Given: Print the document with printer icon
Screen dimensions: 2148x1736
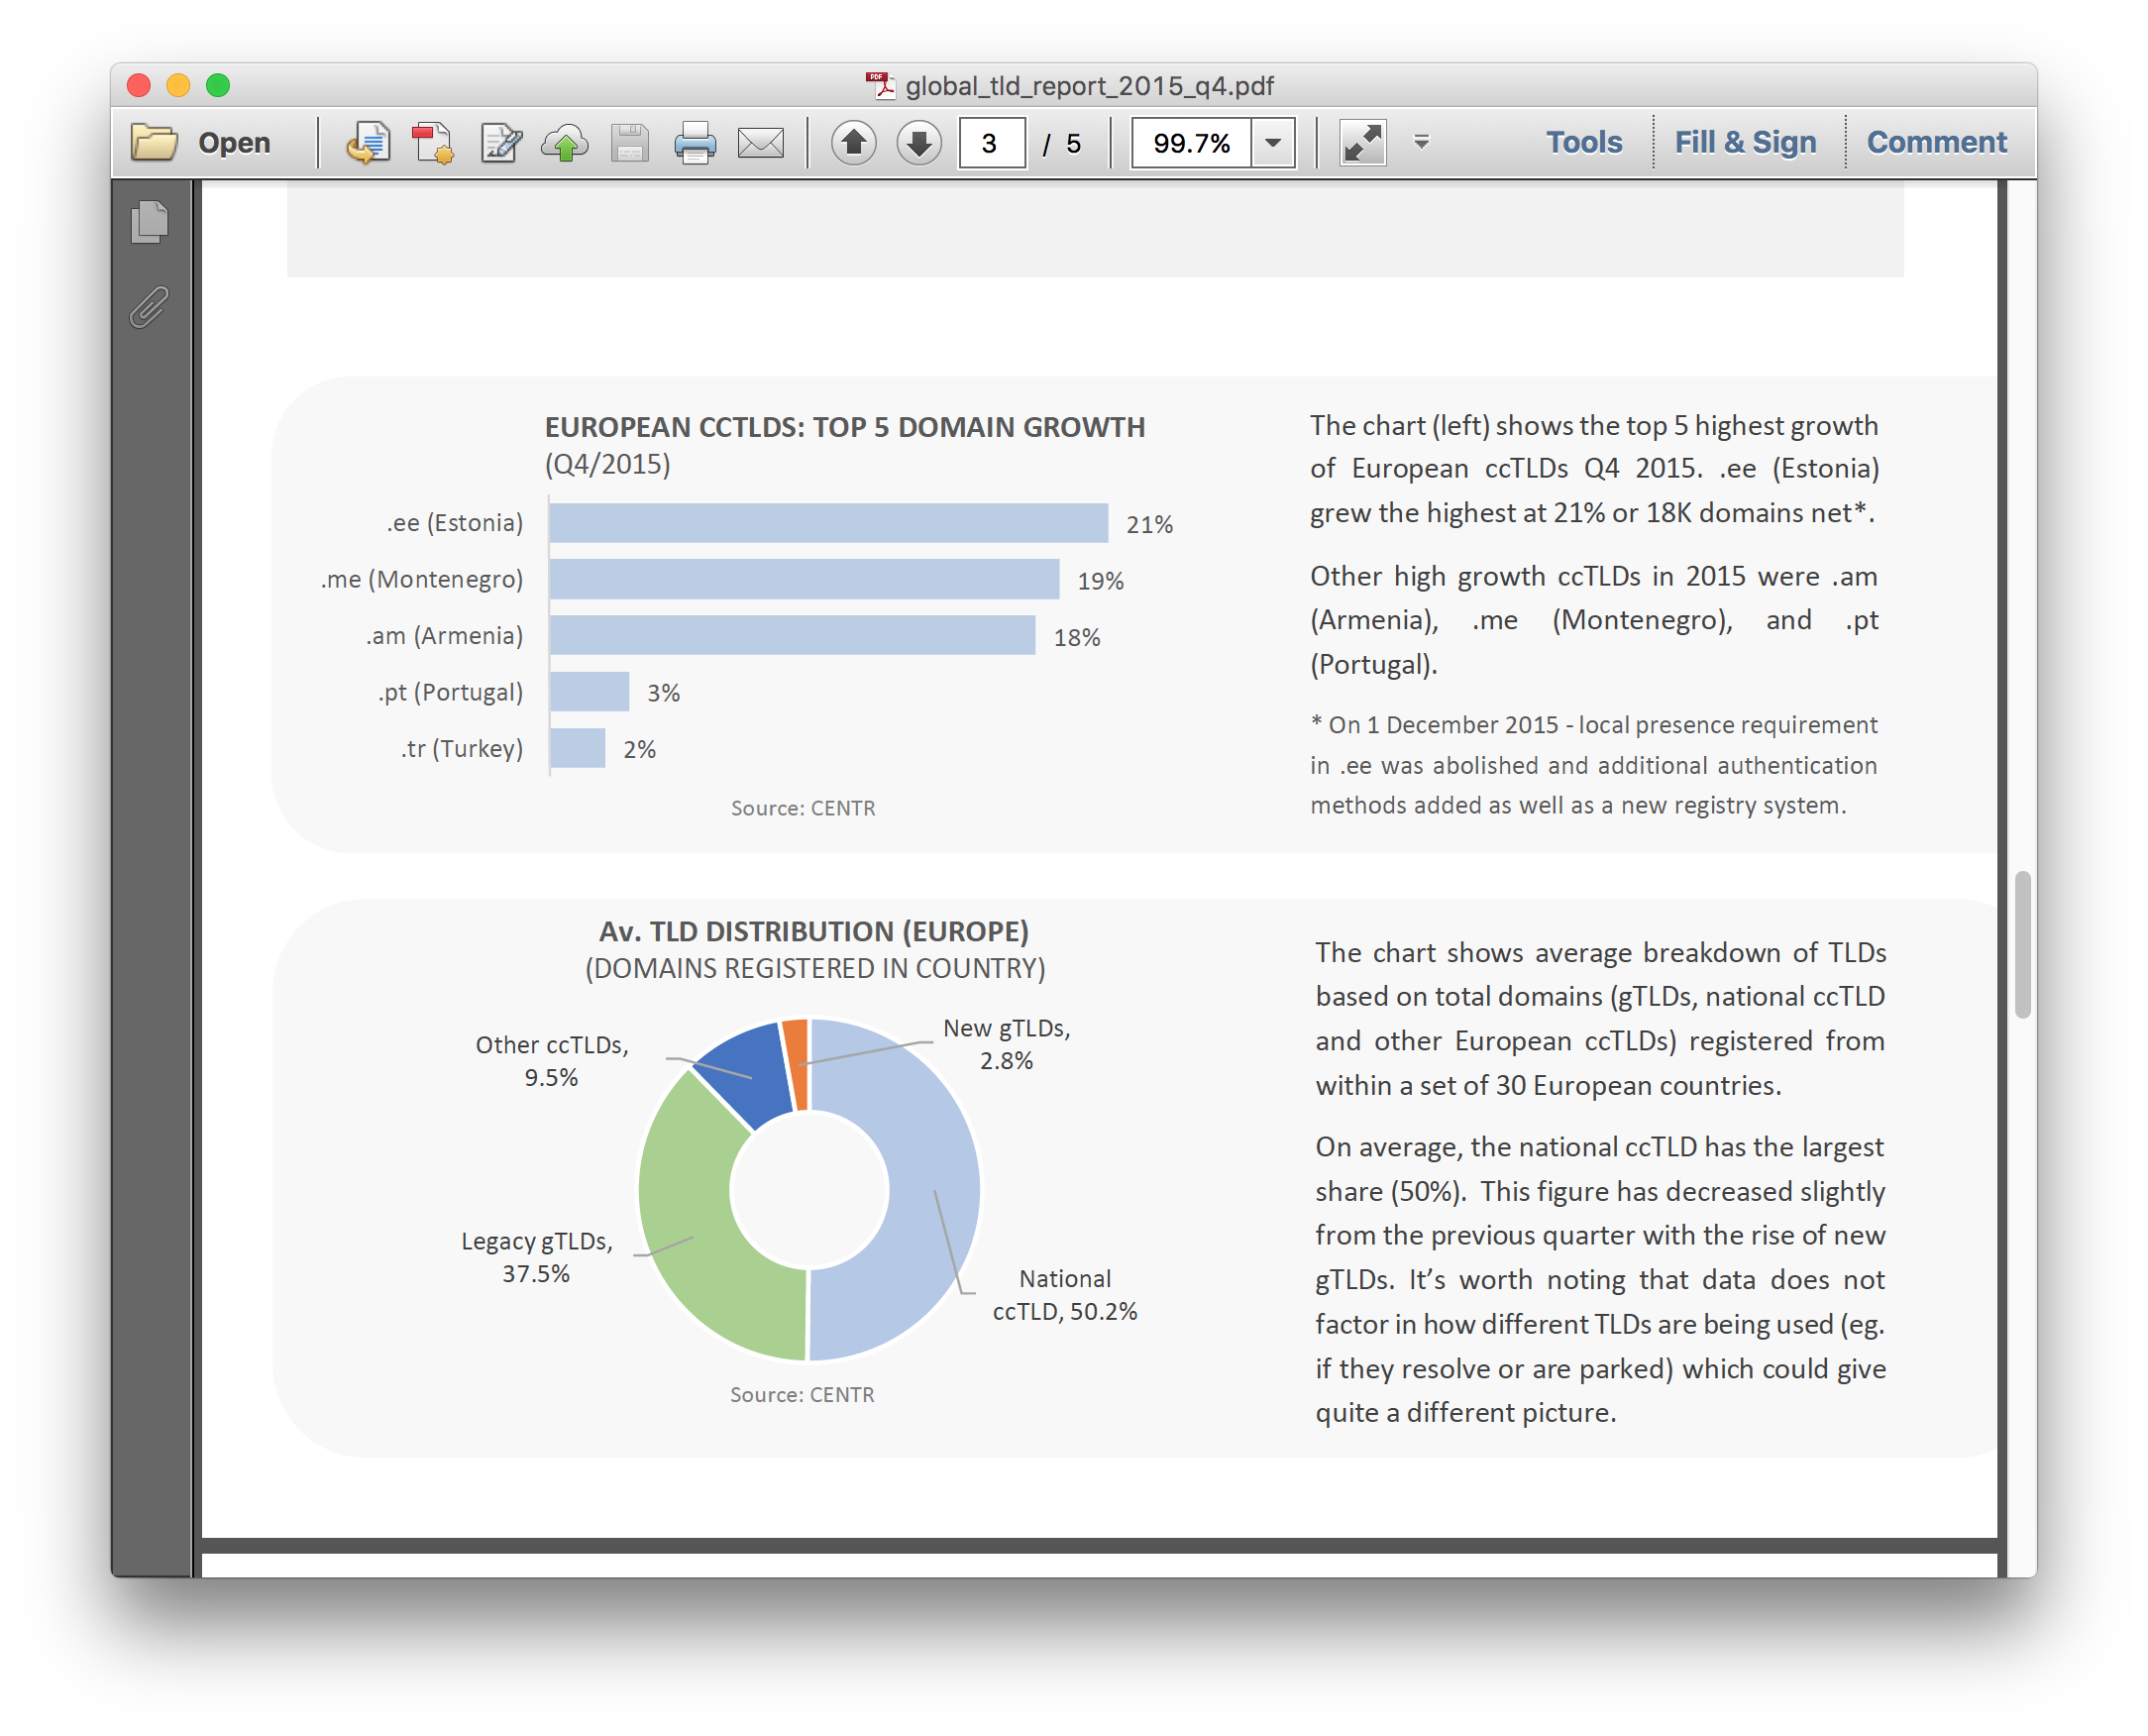Looking at the screenshot, I should tap(695, 143).
